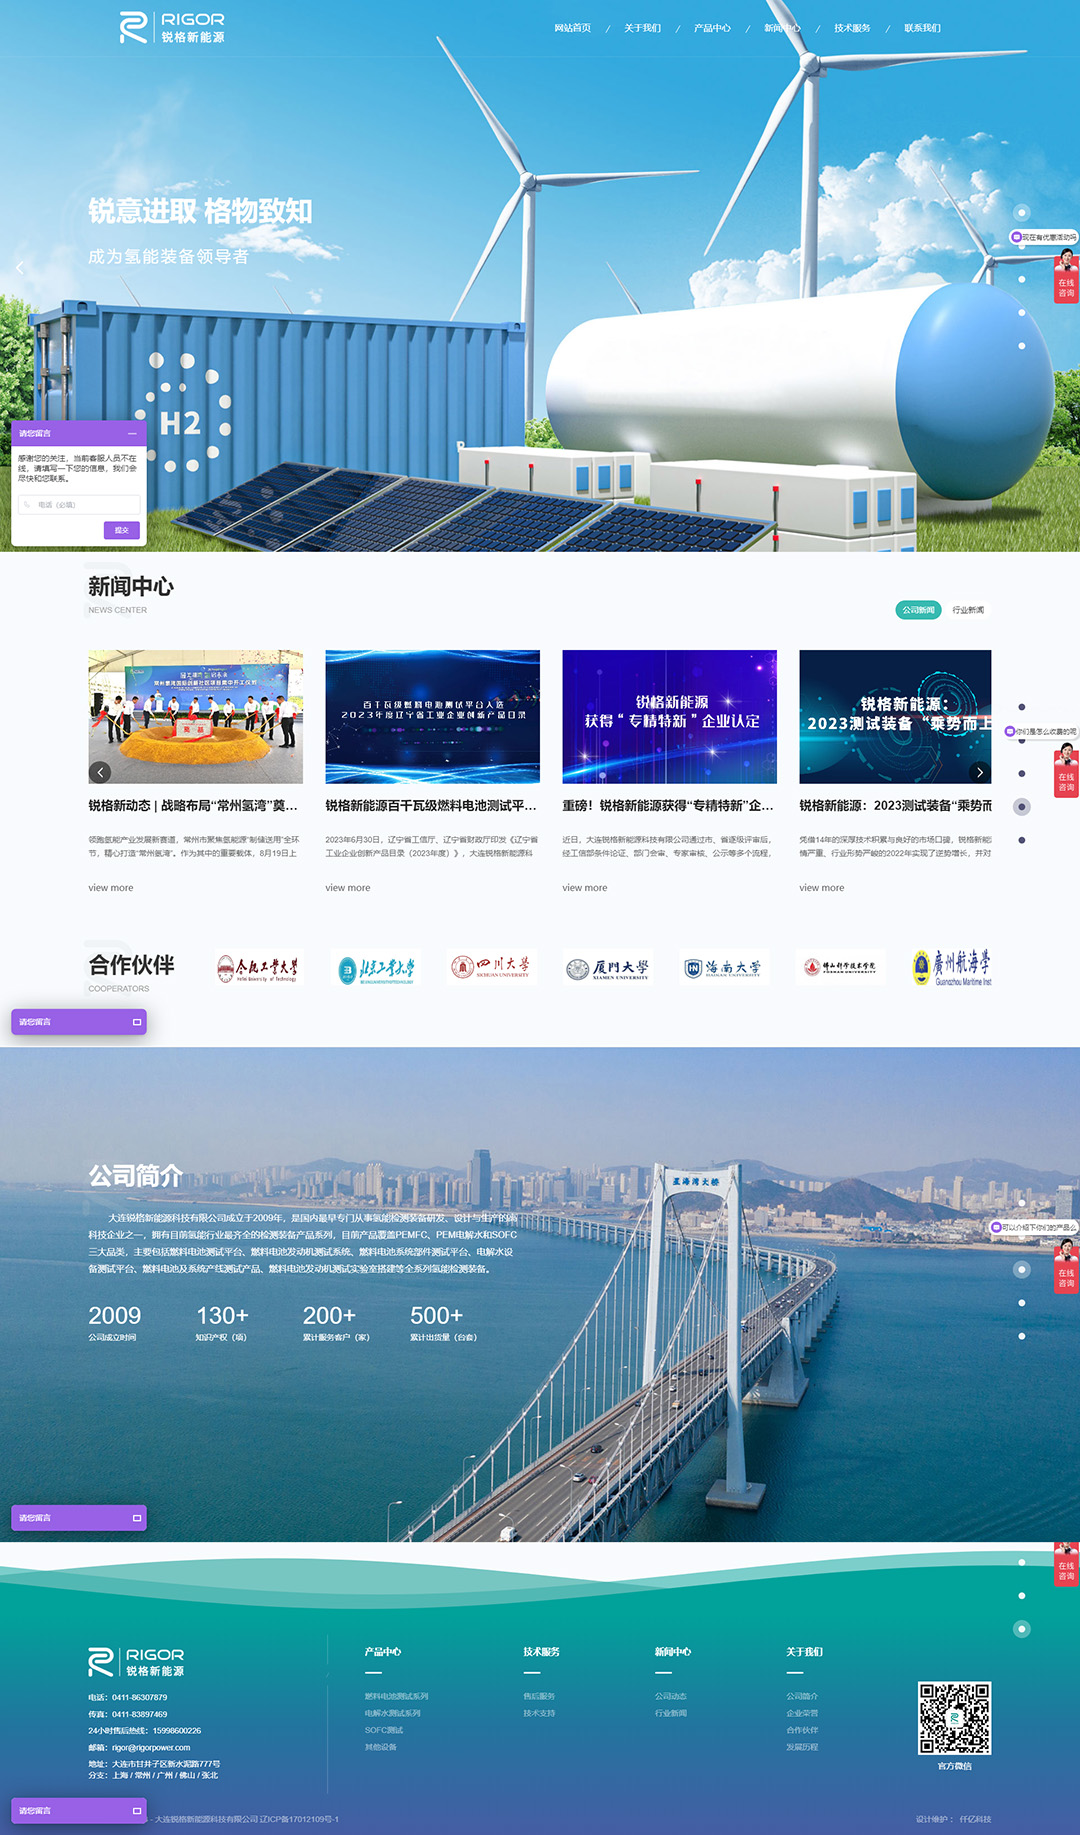Minimize the purple 请您留言 chat box

(132, 433)
